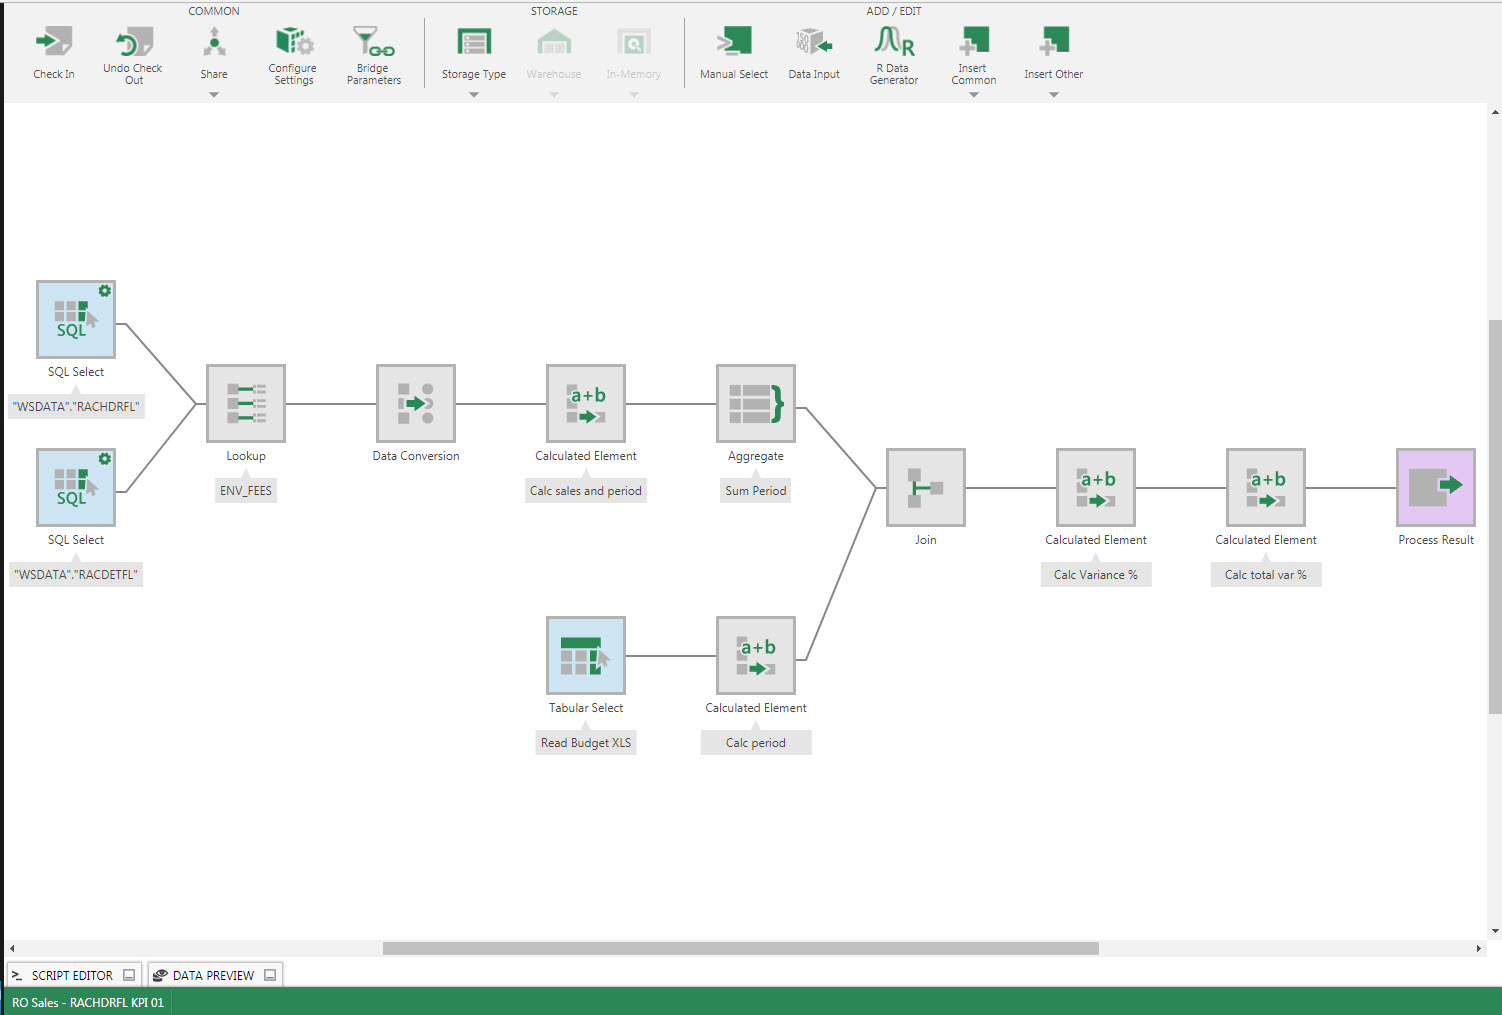The image size is (1502, 1015).
Task: Select the Tabular Select node
Action: pyautogui.click(x=586, y=655)
